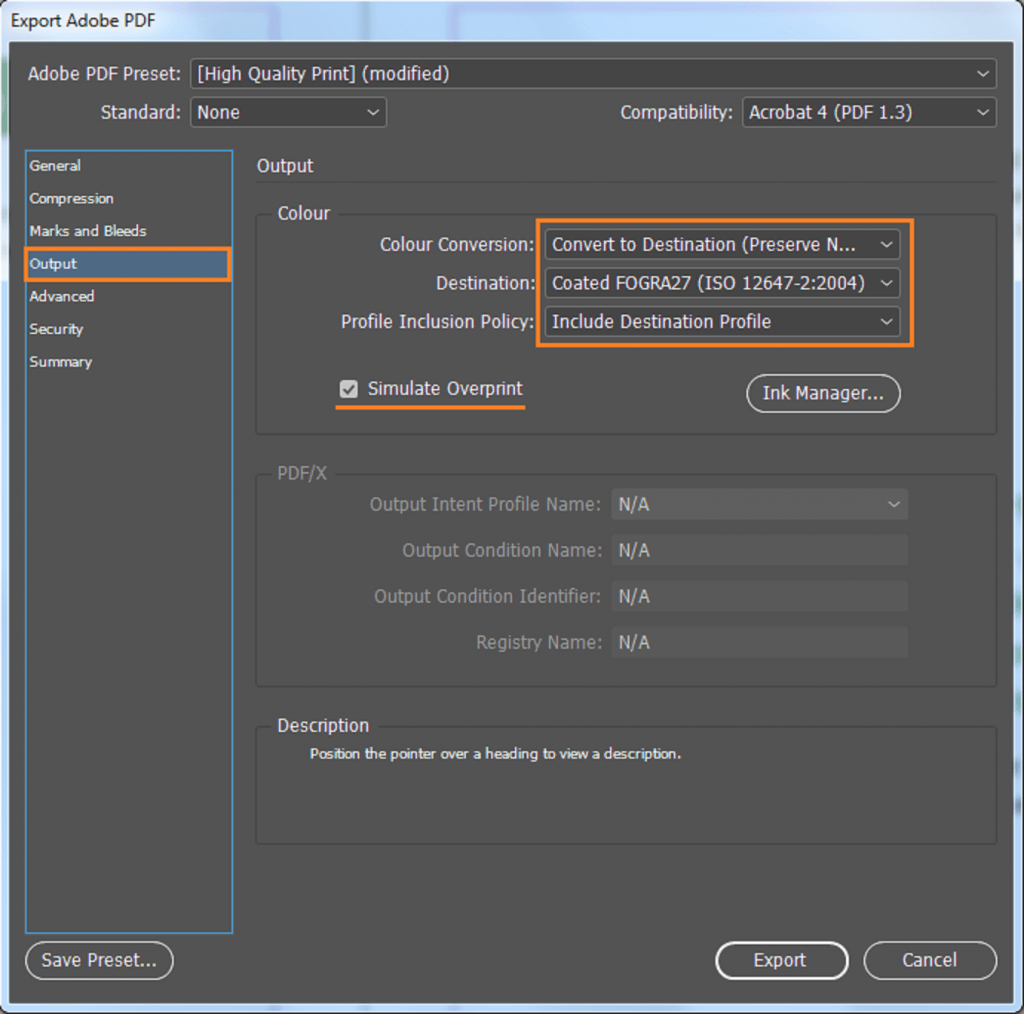1024x1014 pixels.
Task: Open the Output Intent Profile Name dropdown
Action: point(760,504)
